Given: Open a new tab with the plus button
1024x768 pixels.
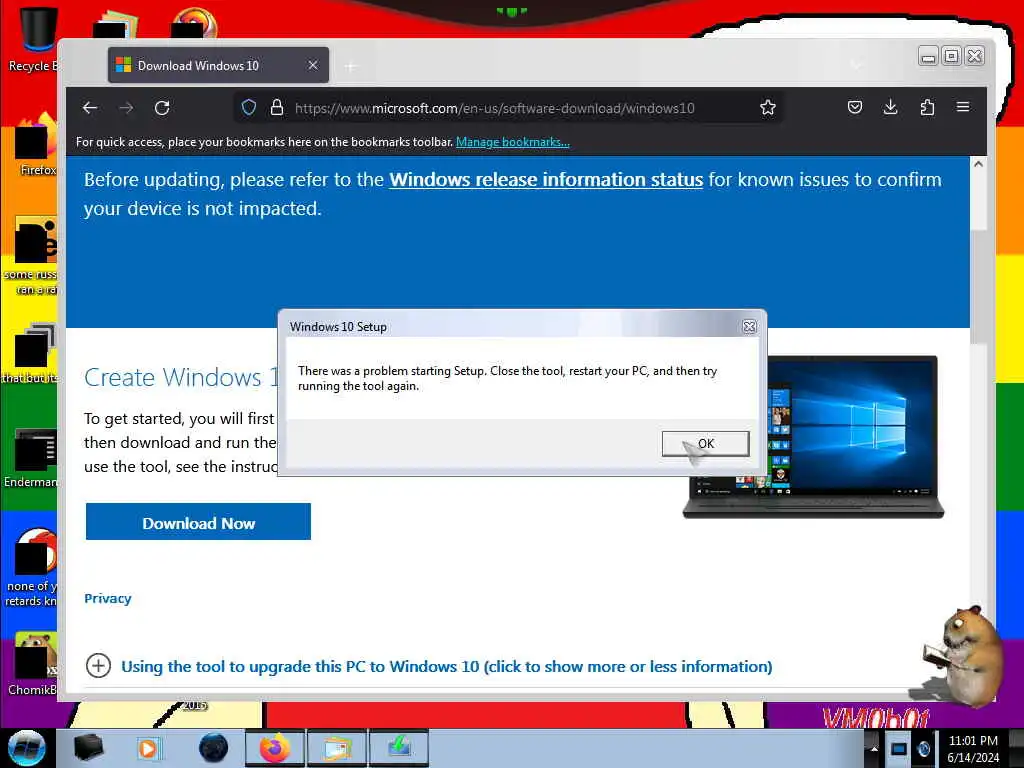Looking at the screenshot, I should coord(351,66).
